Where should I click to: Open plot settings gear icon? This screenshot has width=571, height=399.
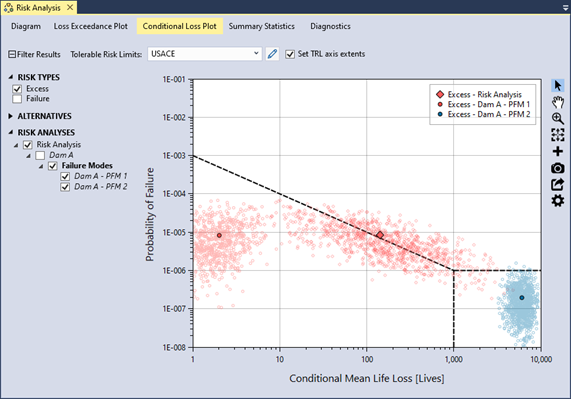558,201
